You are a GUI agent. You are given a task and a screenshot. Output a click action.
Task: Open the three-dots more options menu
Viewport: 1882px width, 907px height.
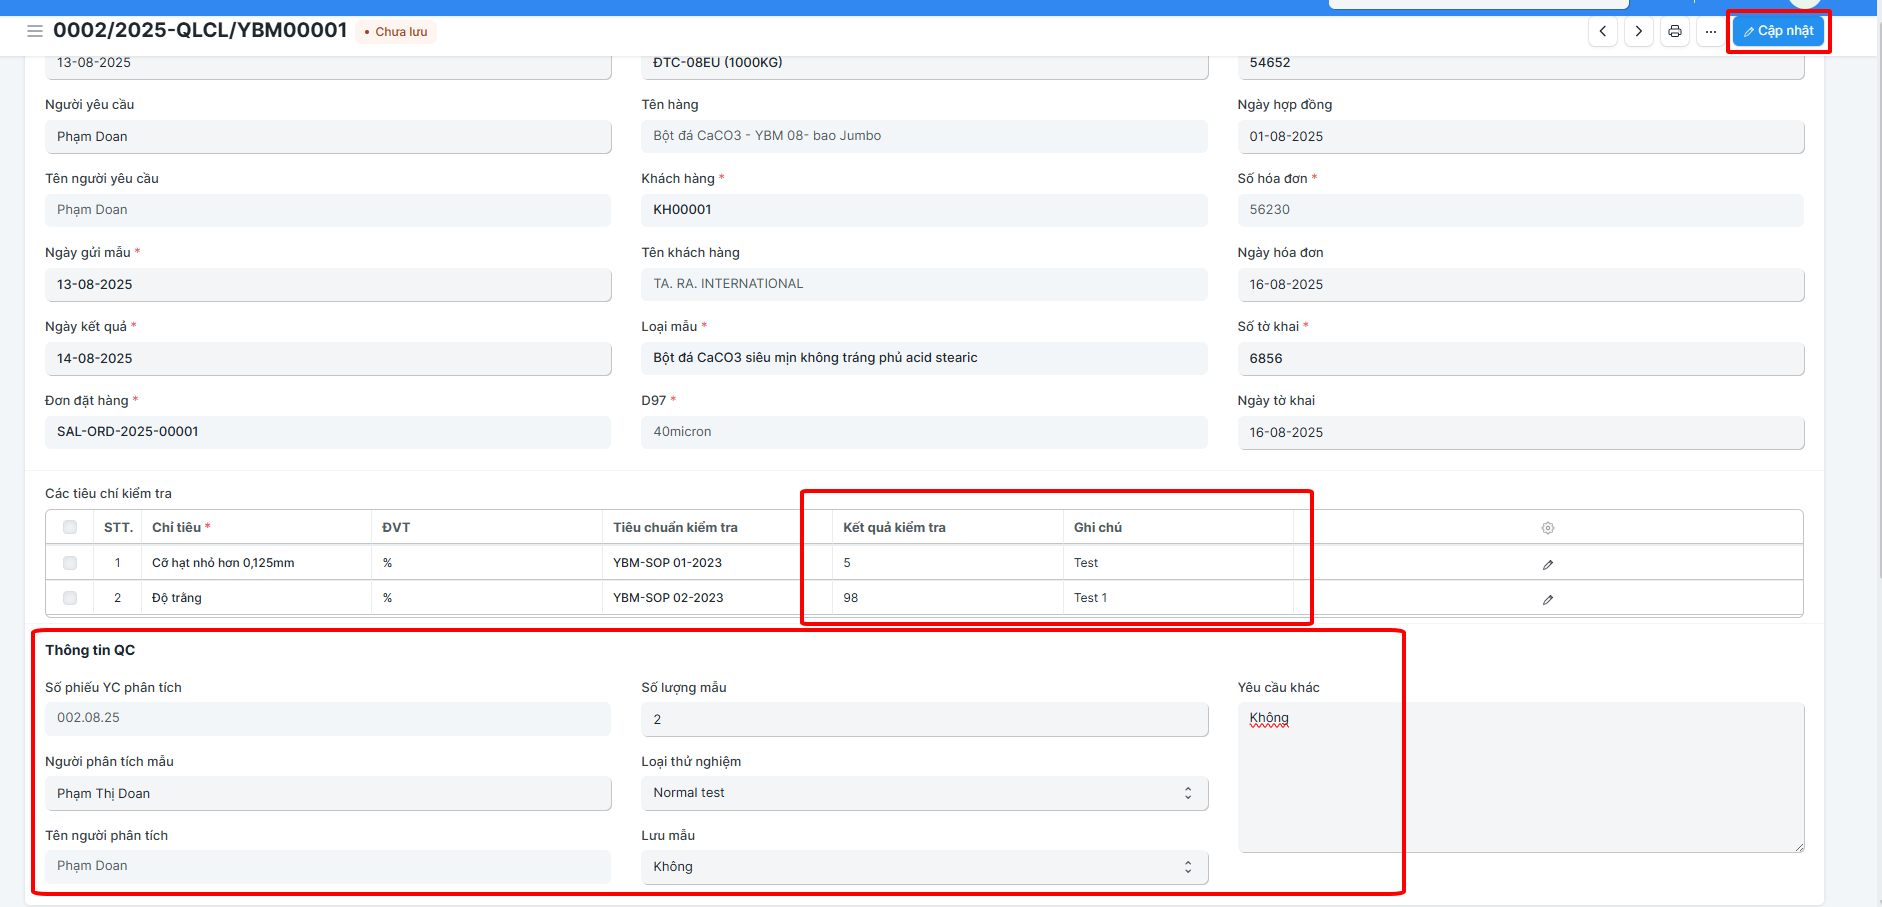click(1711, 31)
